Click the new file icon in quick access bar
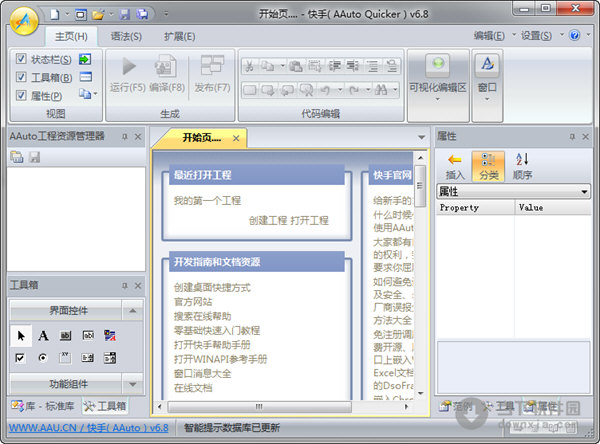600x444 pixels. tap(55, 15)
